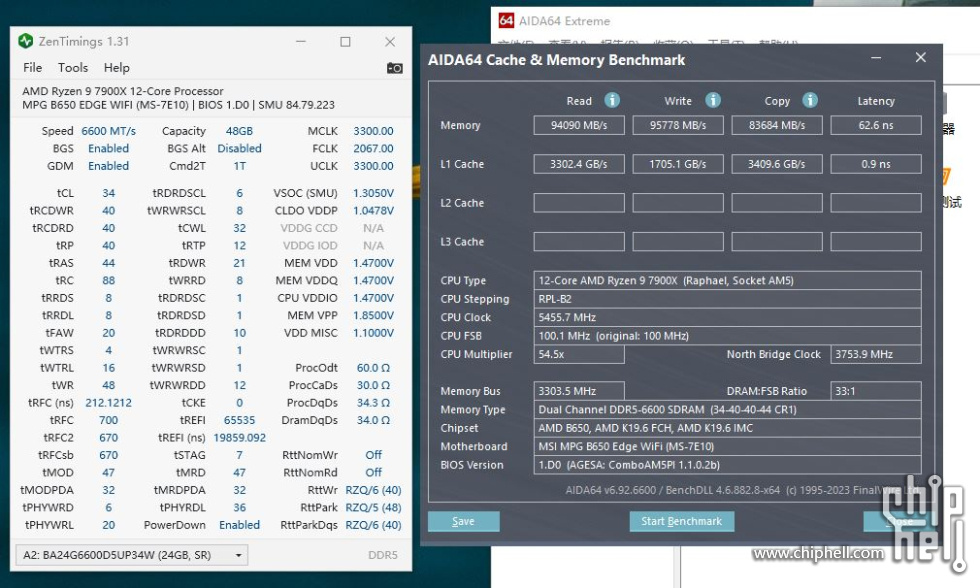Click the CPU FSB field 100.1 MHz
This screenshot has width=980, height=588.
(728, 336)
